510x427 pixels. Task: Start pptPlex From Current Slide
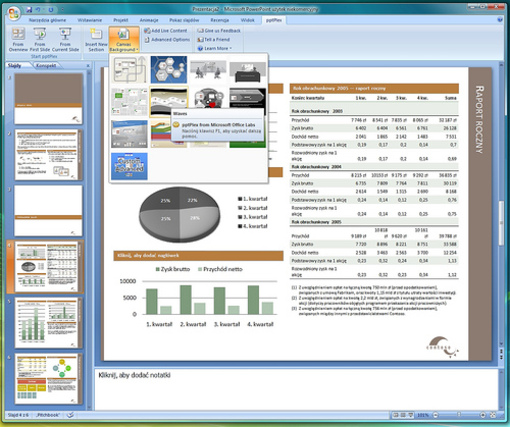pyautogui.click(x=65, y=40)
